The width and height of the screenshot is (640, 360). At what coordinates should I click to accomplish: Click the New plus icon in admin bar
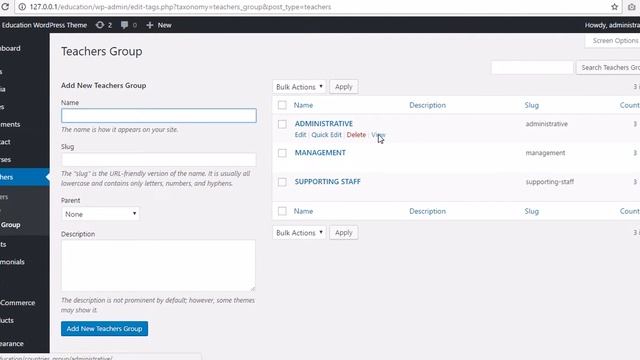point(150,25)
